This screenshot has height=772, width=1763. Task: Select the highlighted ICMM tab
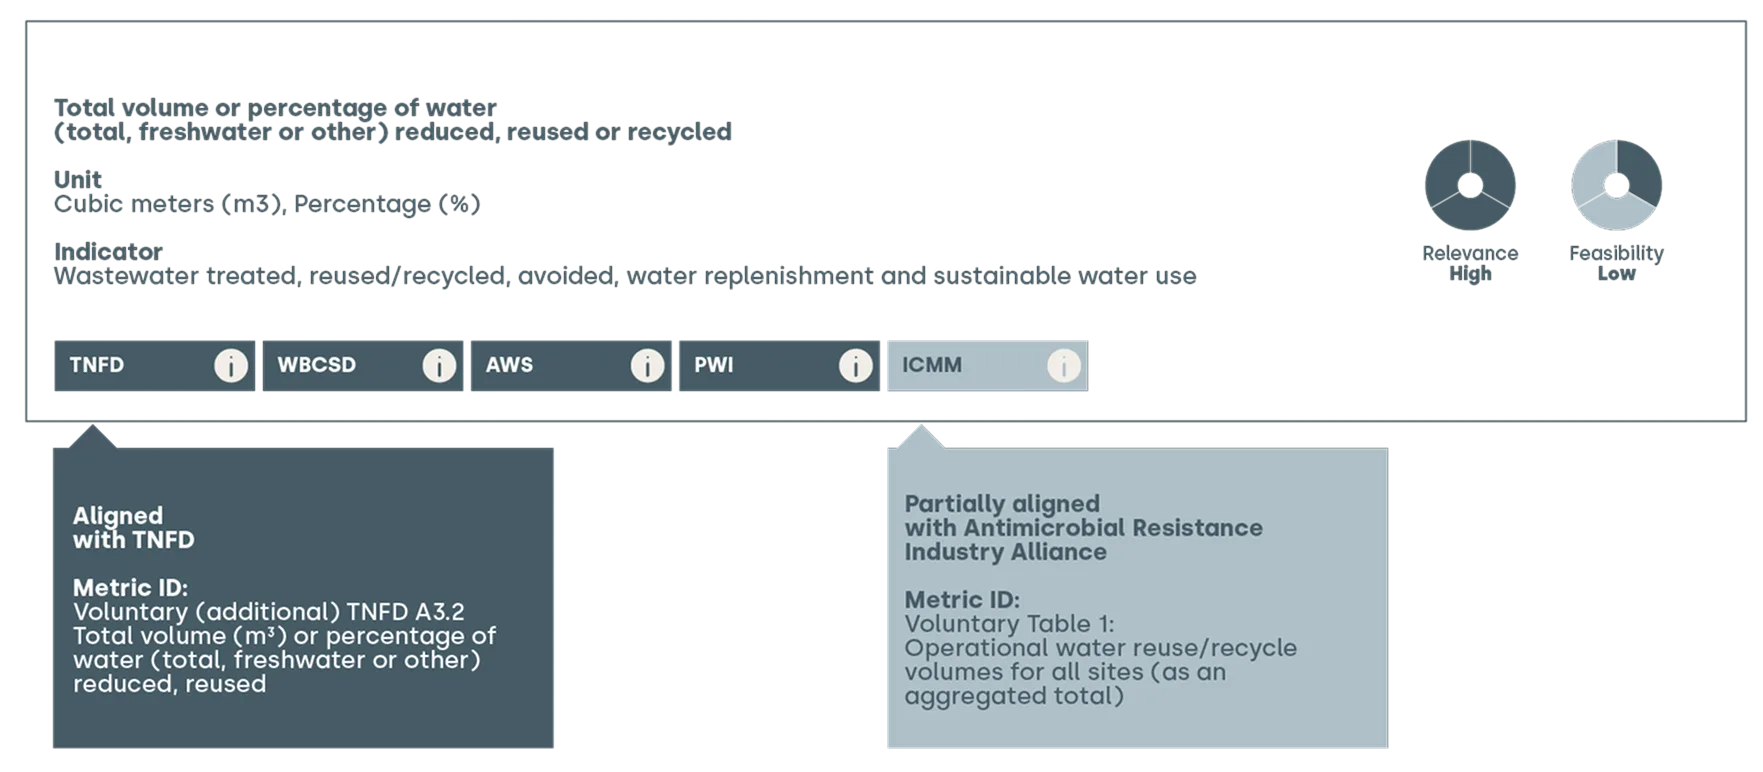click(932, 365)
